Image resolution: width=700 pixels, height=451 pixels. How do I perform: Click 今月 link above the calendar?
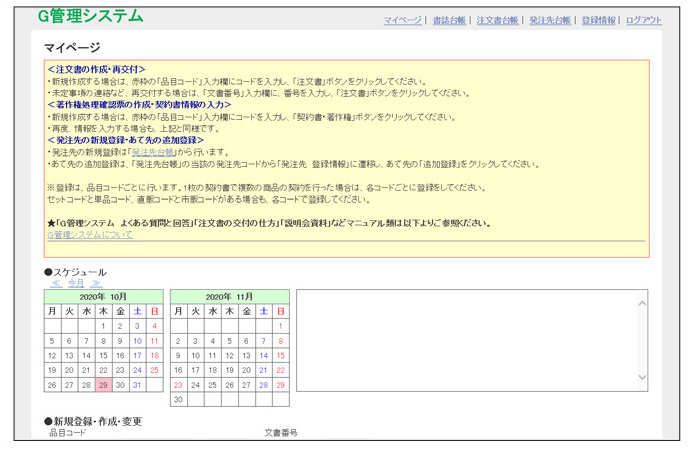click(76, 284)
